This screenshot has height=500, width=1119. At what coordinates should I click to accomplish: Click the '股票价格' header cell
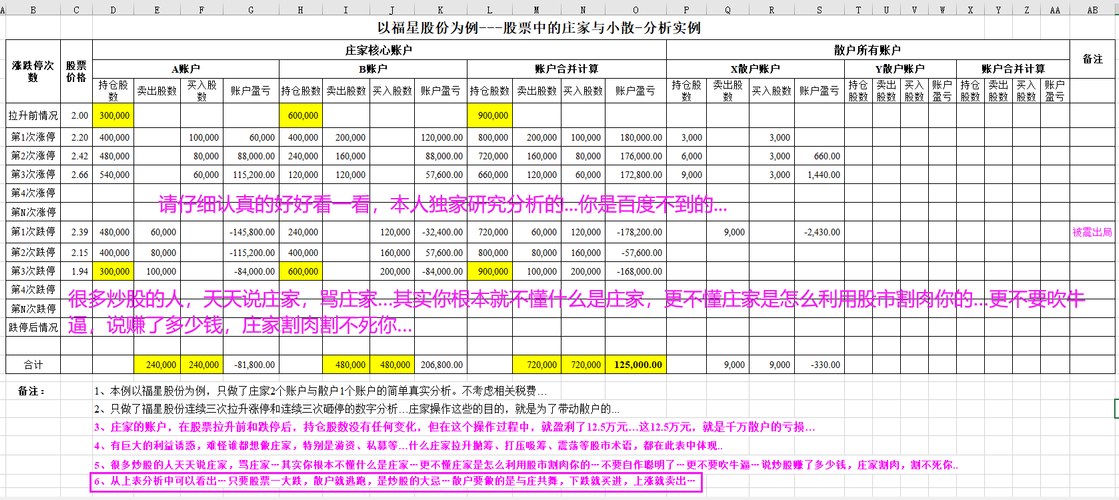(76, 72)
